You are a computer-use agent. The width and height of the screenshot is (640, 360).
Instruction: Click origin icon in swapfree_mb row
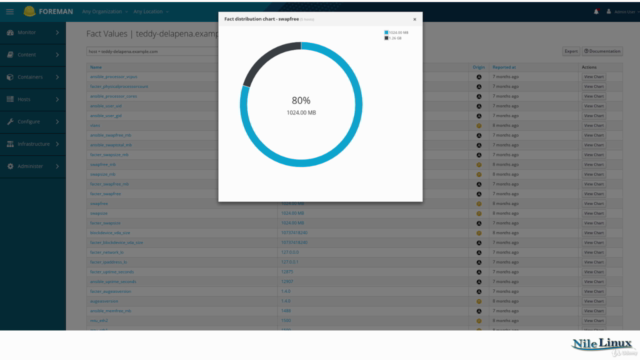point(479,164)
